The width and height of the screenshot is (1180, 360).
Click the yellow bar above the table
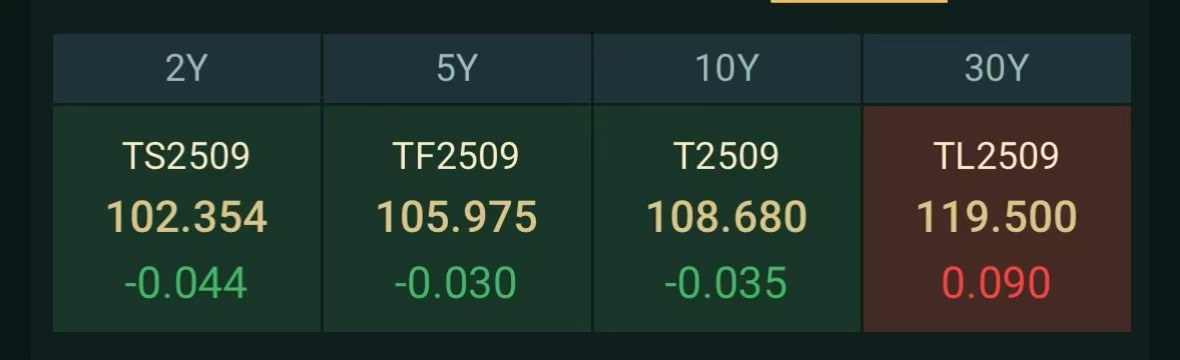tap(859, 2)
